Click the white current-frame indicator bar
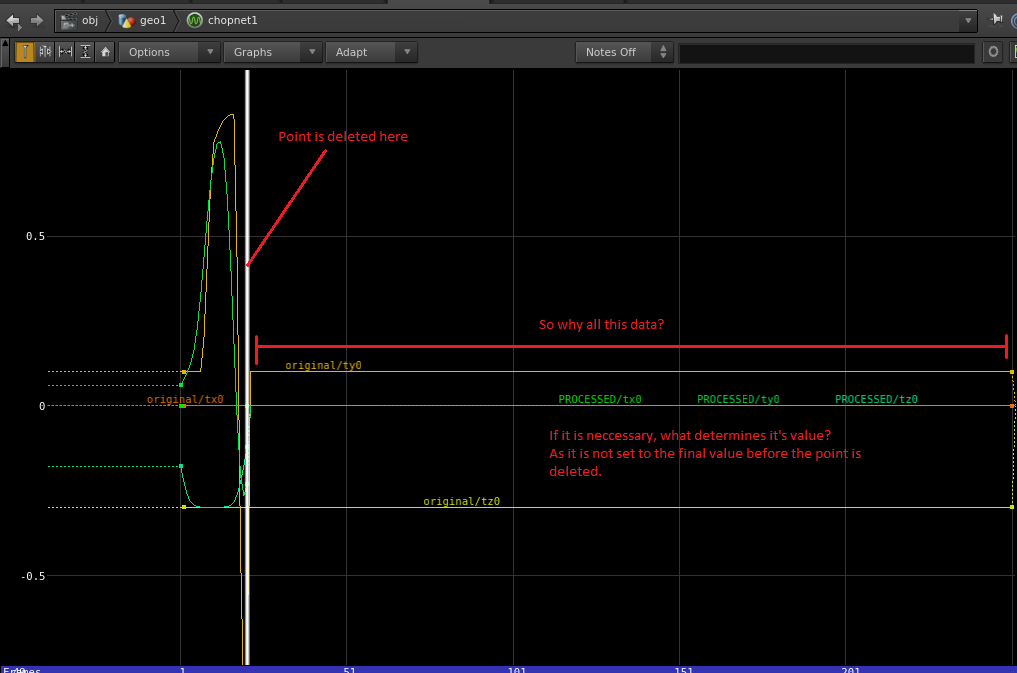Viewport: 1017px width, 673px height. [247, 367]
